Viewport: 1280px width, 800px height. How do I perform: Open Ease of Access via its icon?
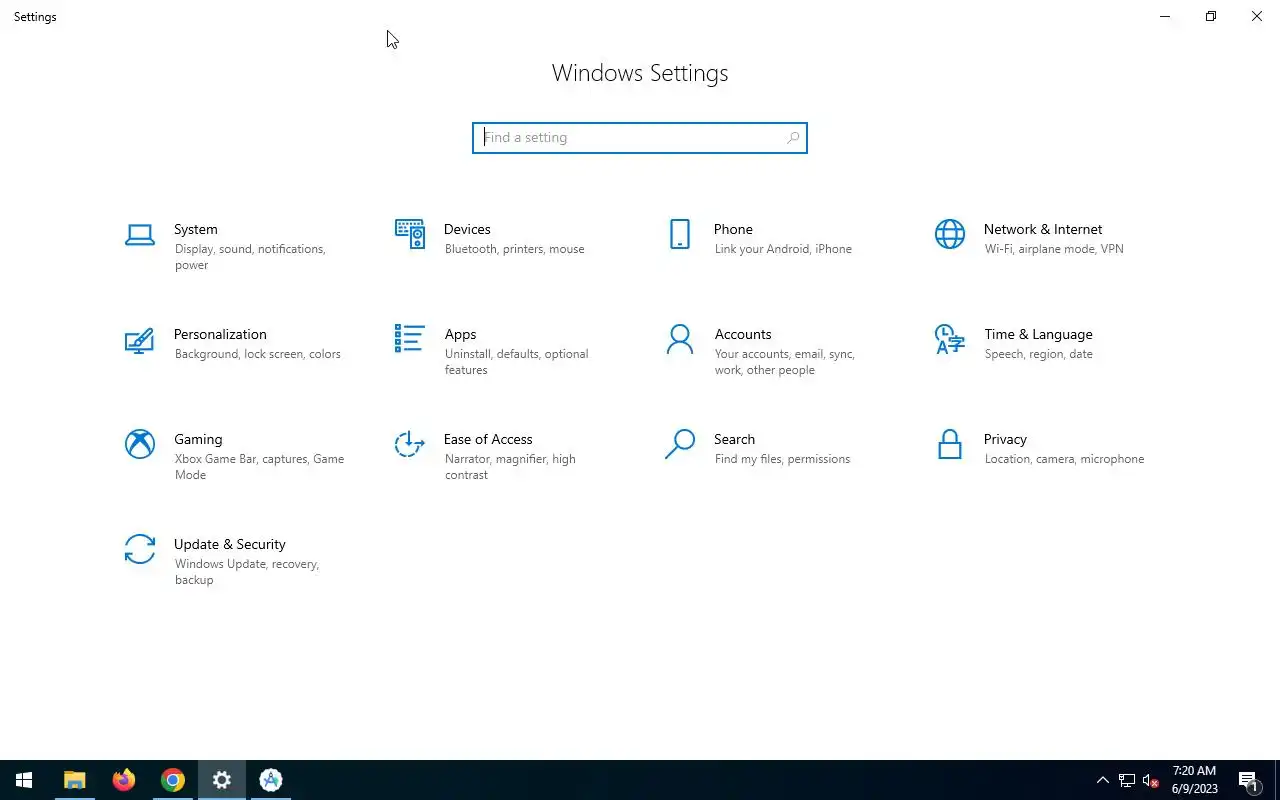click(x=410, y=444)
